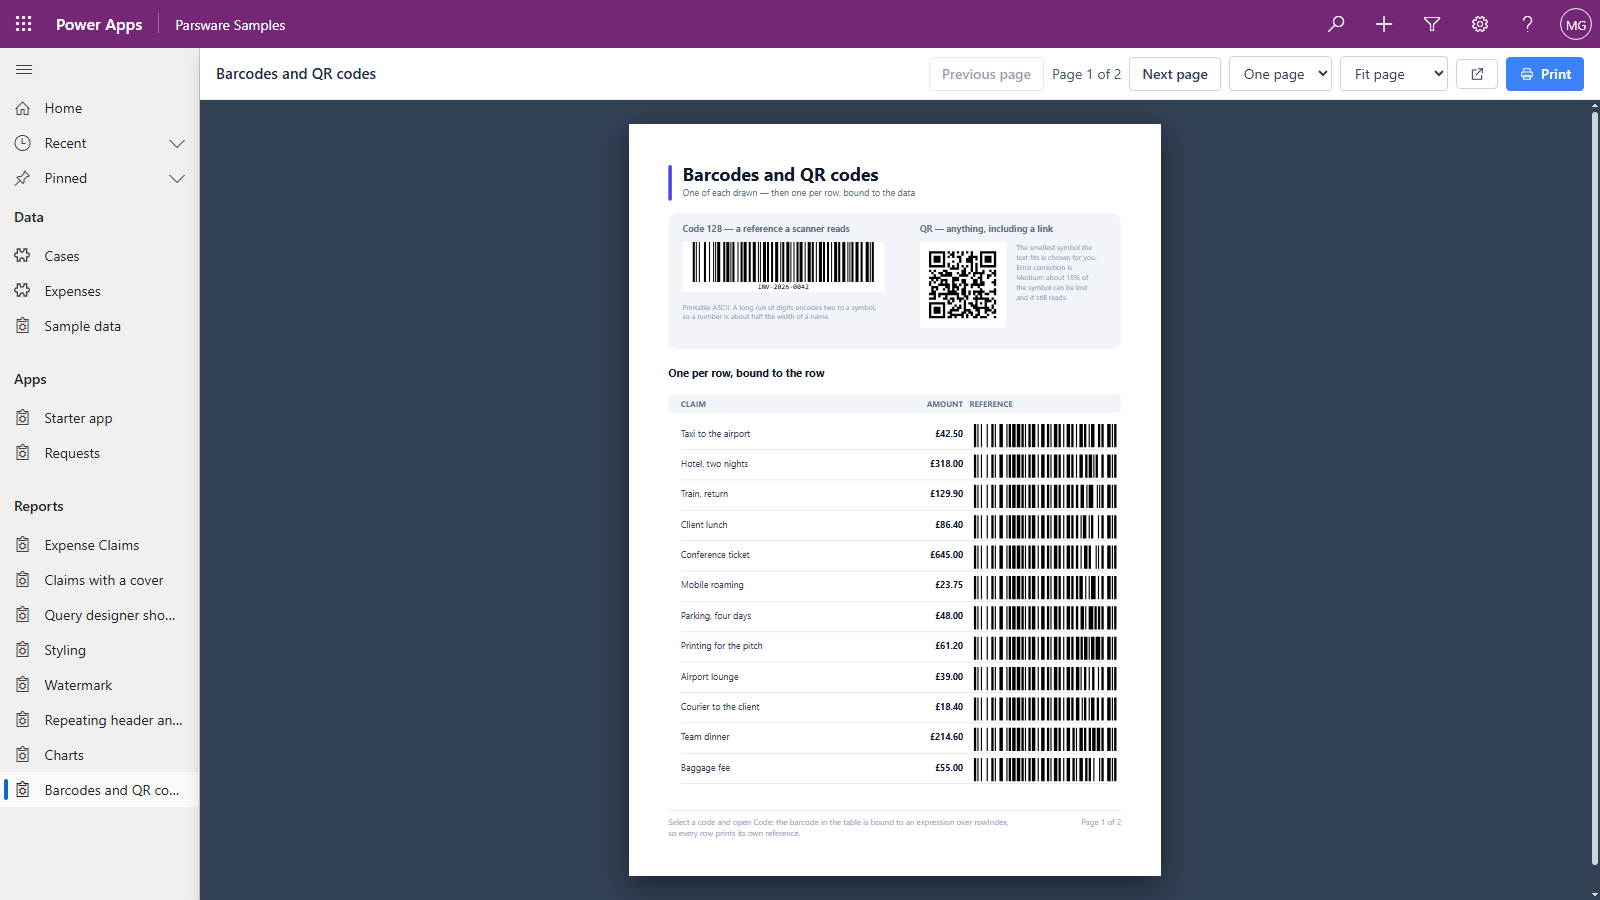This screenshot has height=900, width=1600.
Task: Expand the Pinned chevron
Action: click(x=177, y=178)
